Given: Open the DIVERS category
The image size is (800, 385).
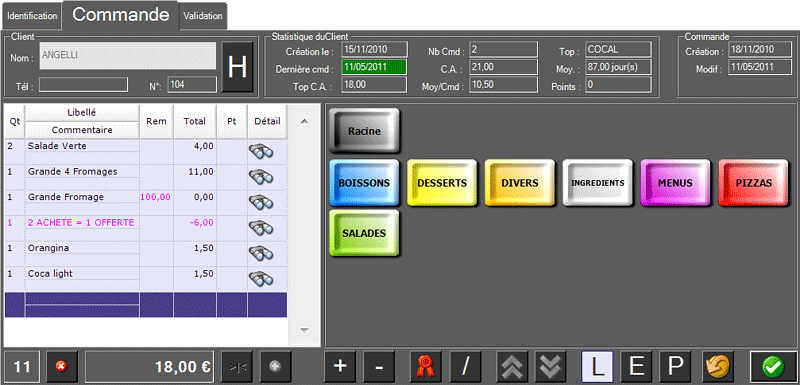Looking at the screenshot, I should (x=519, y=183).
